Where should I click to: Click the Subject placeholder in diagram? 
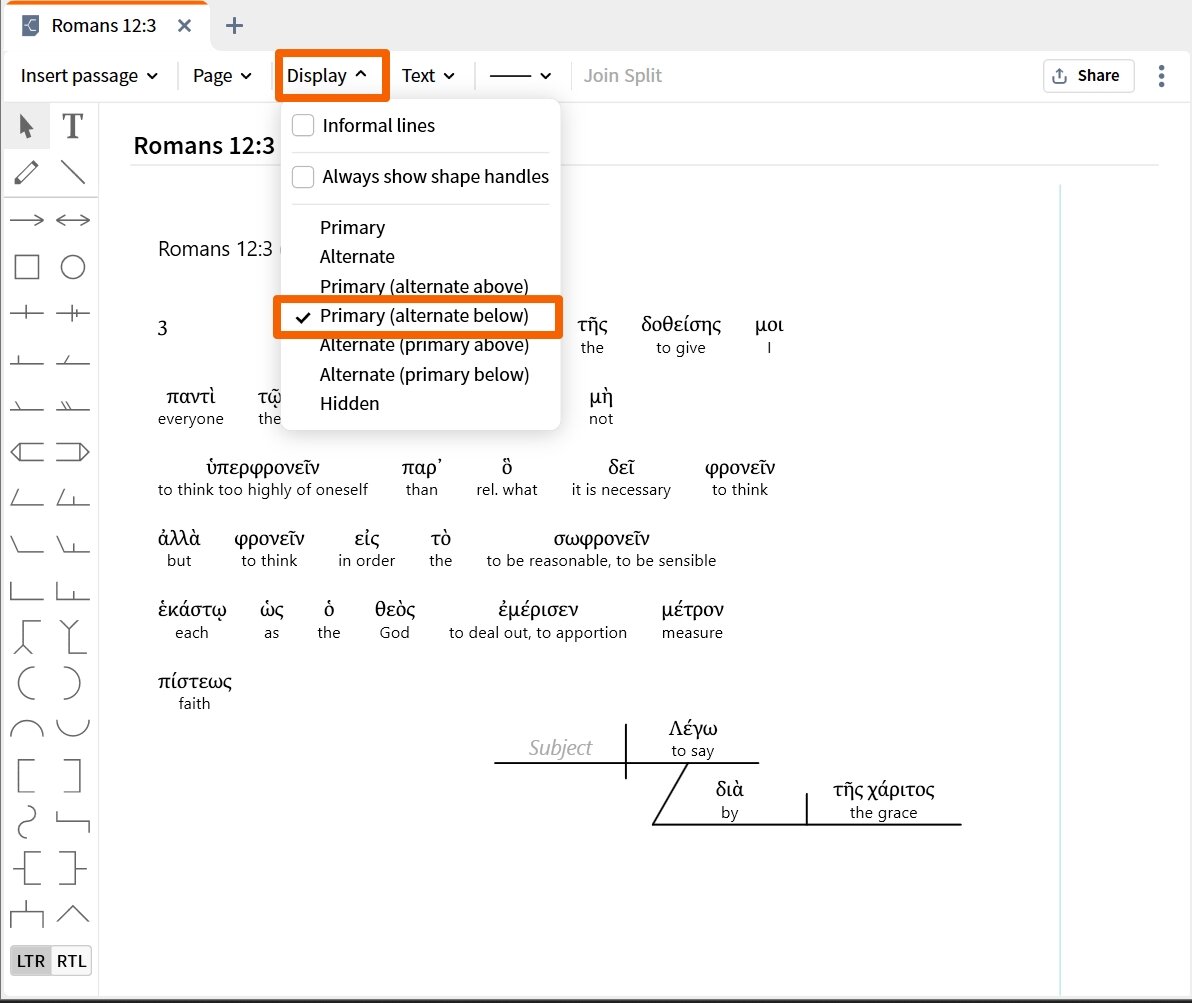tap(560, 747)
